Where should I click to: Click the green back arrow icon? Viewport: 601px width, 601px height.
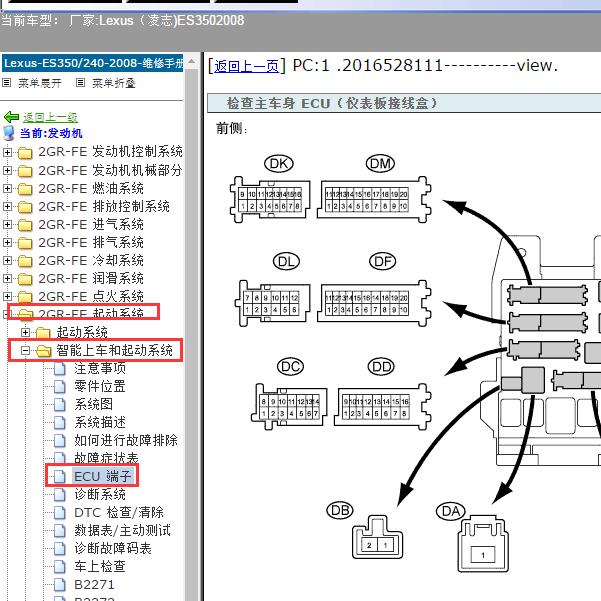11,117
